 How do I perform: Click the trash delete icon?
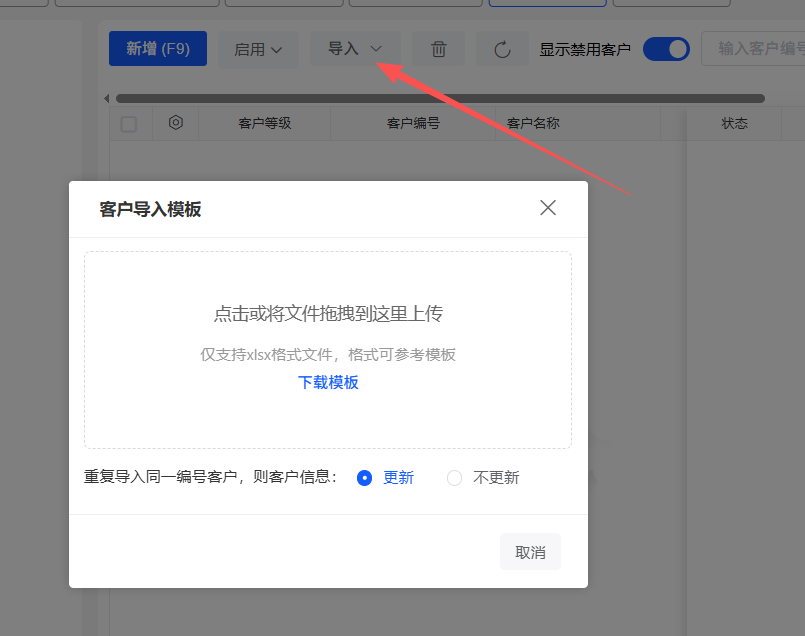(x=438, y=49)
